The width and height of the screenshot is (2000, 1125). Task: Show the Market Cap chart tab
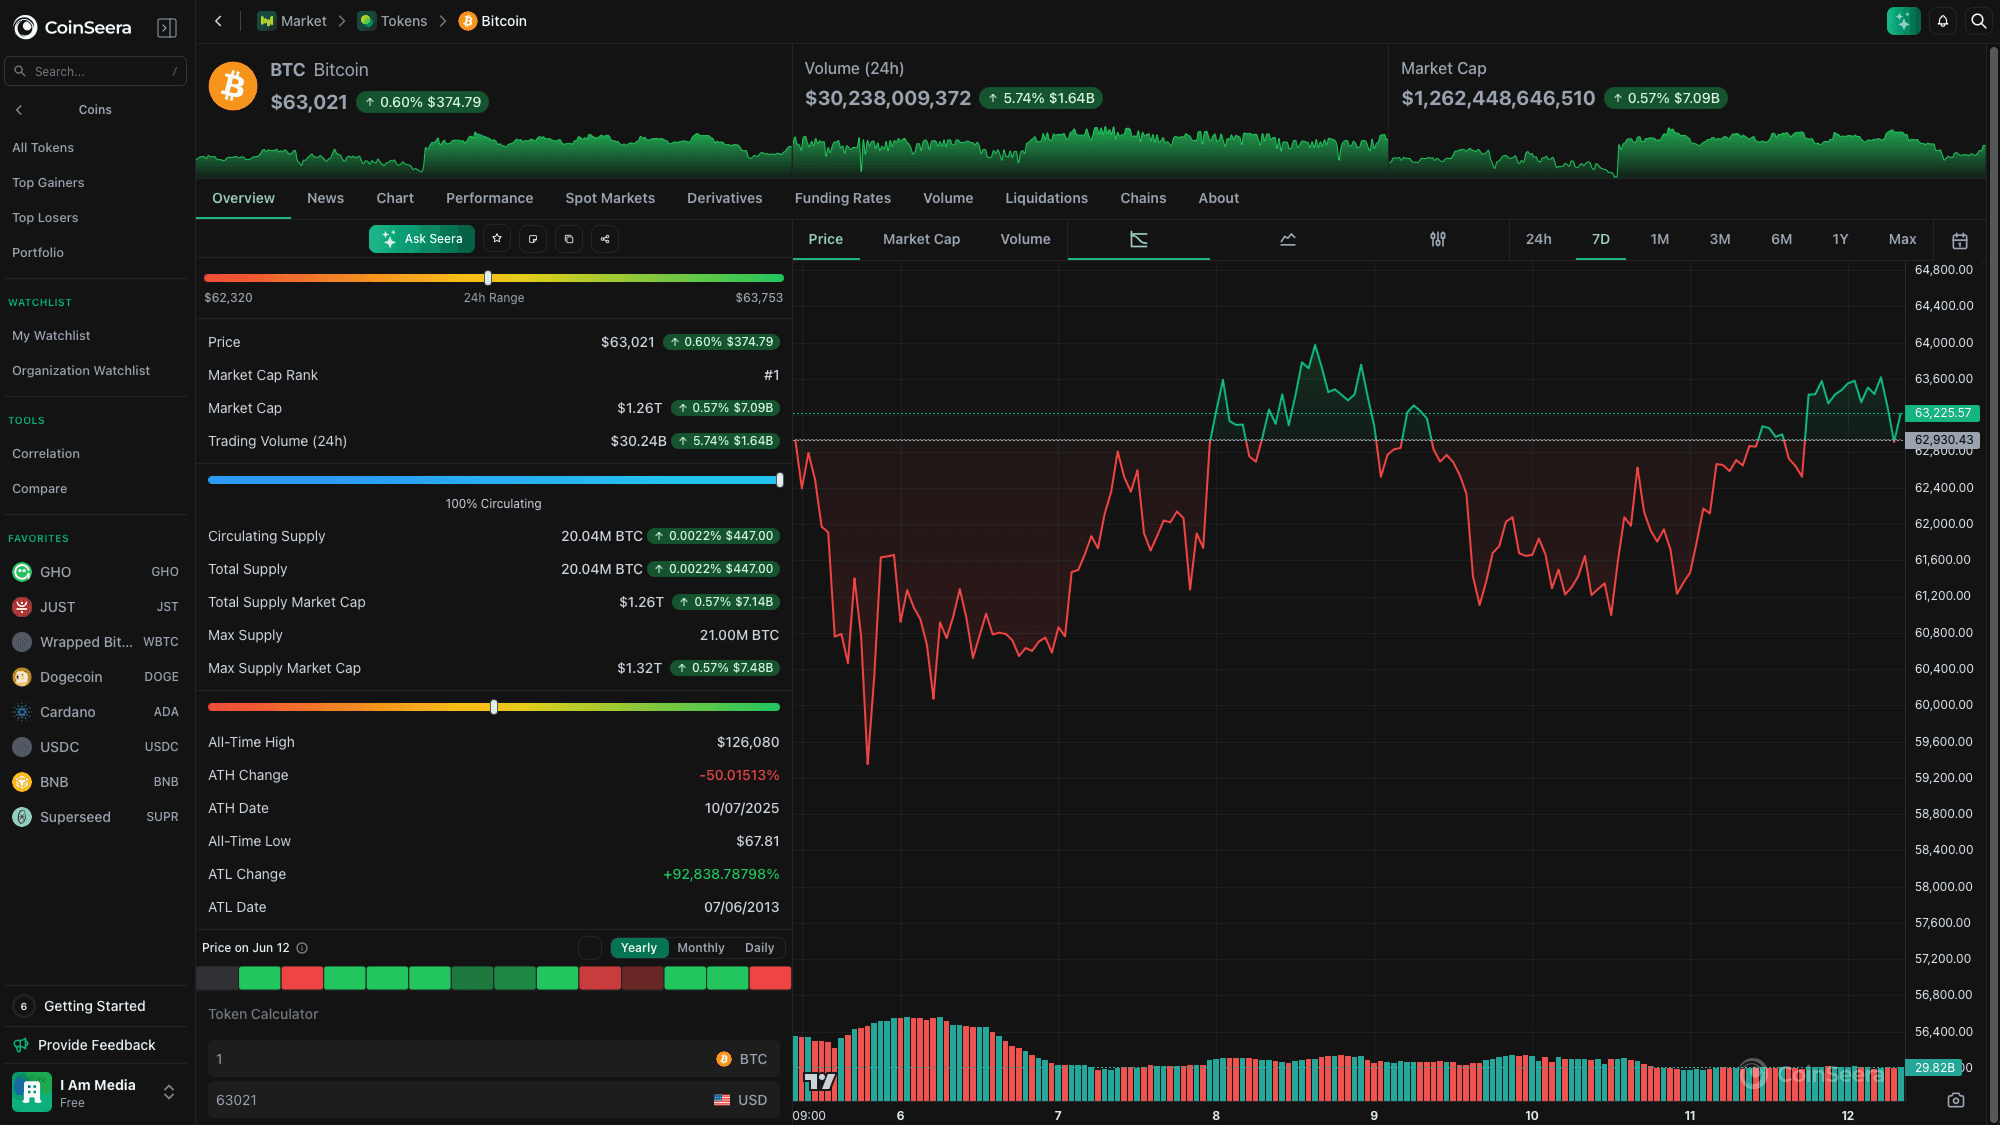922,239
